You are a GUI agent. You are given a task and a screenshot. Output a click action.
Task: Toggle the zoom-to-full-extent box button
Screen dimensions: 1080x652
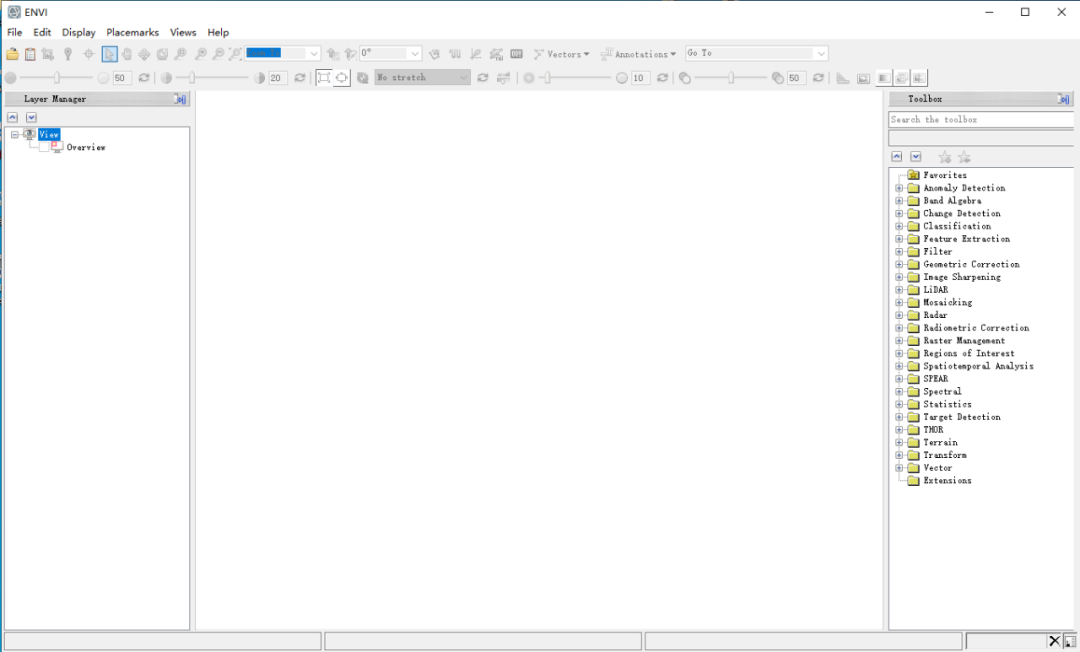coord(324,78)
